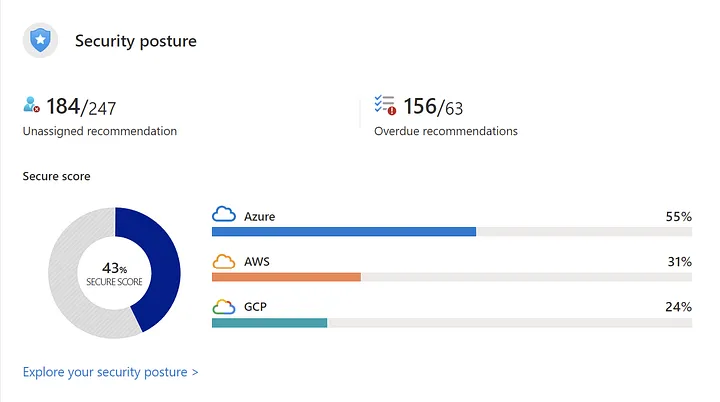Screen dimensions: 720x402
Task: Select the AWS orange progress bar
Action: (286, 277)
